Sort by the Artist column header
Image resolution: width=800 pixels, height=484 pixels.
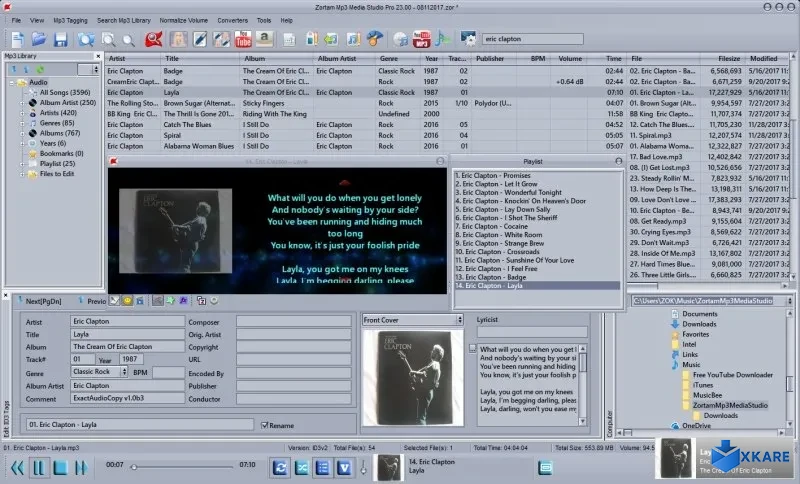[133, 59]
